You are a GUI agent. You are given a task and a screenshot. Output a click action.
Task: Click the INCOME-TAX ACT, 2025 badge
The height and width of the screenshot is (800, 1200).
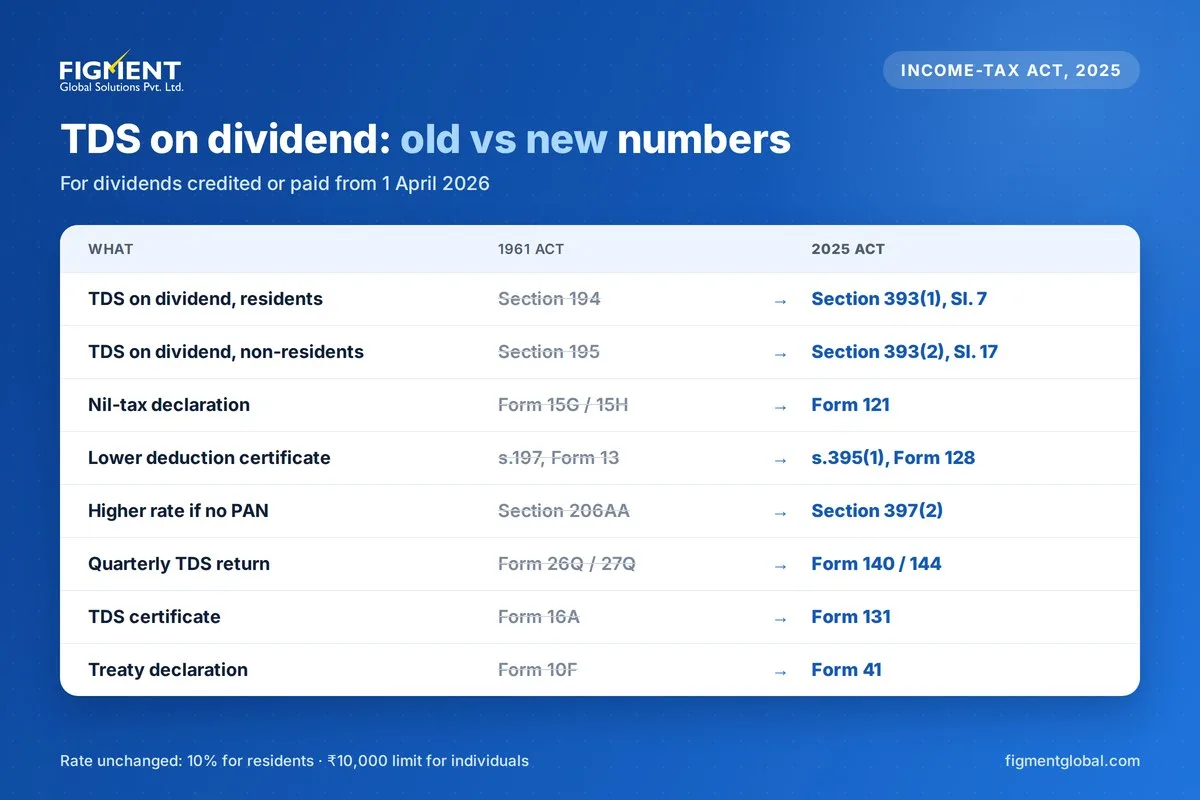point(1011,70)
